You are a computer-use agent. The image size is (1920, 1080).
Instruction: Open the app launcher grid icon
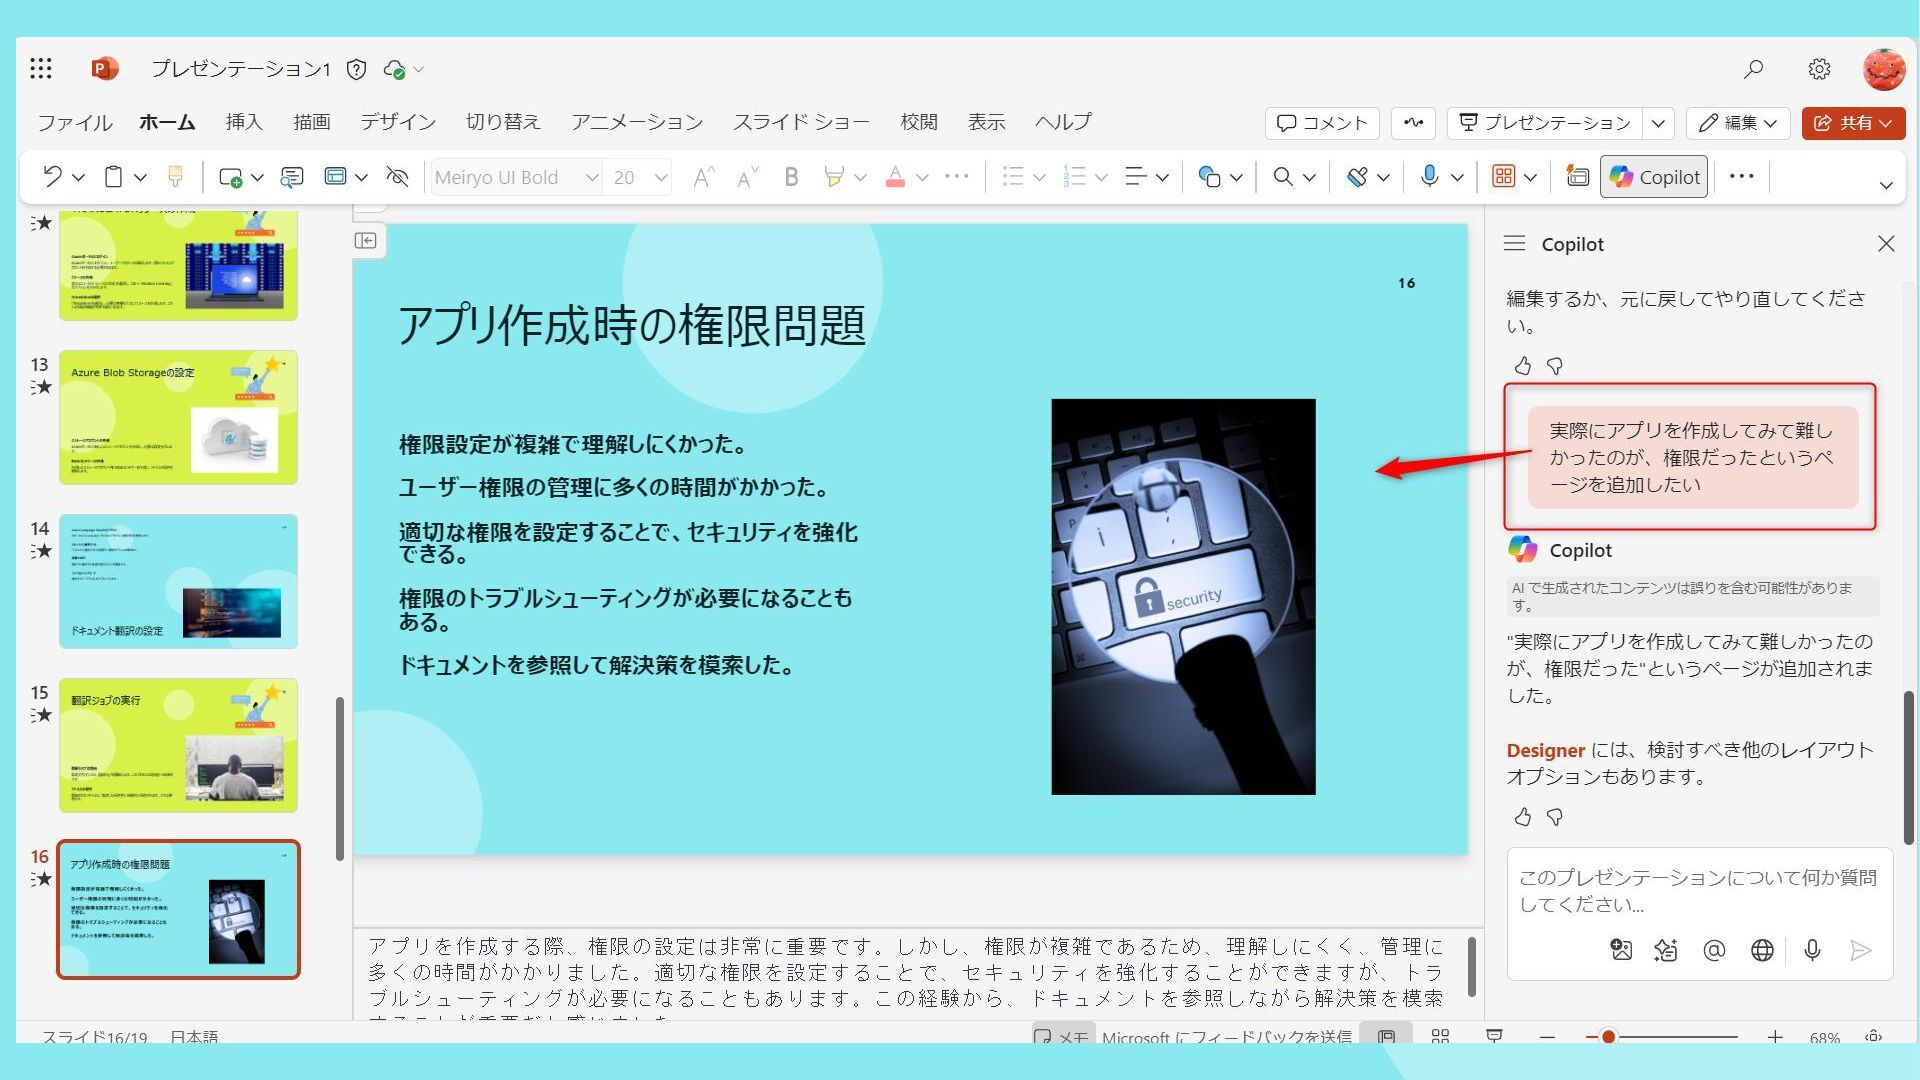pyautogui.click(x=41, y=68)
